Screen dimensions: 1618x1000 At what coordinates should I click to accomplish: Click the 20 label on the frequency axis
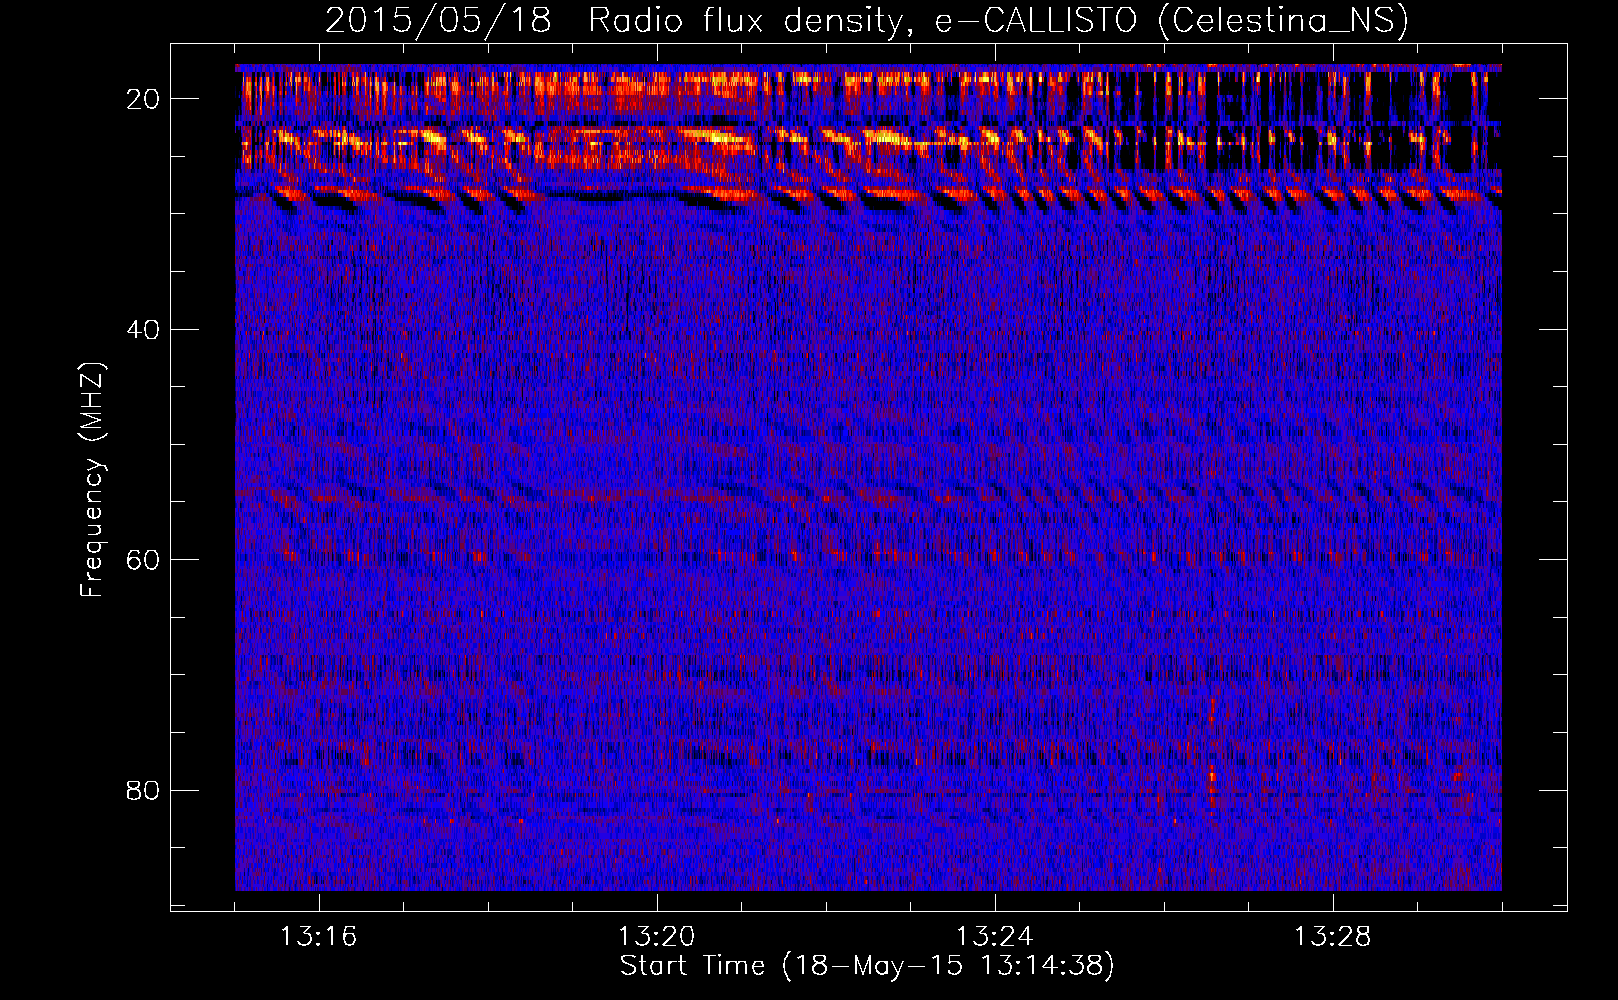[x=143, y=98]
